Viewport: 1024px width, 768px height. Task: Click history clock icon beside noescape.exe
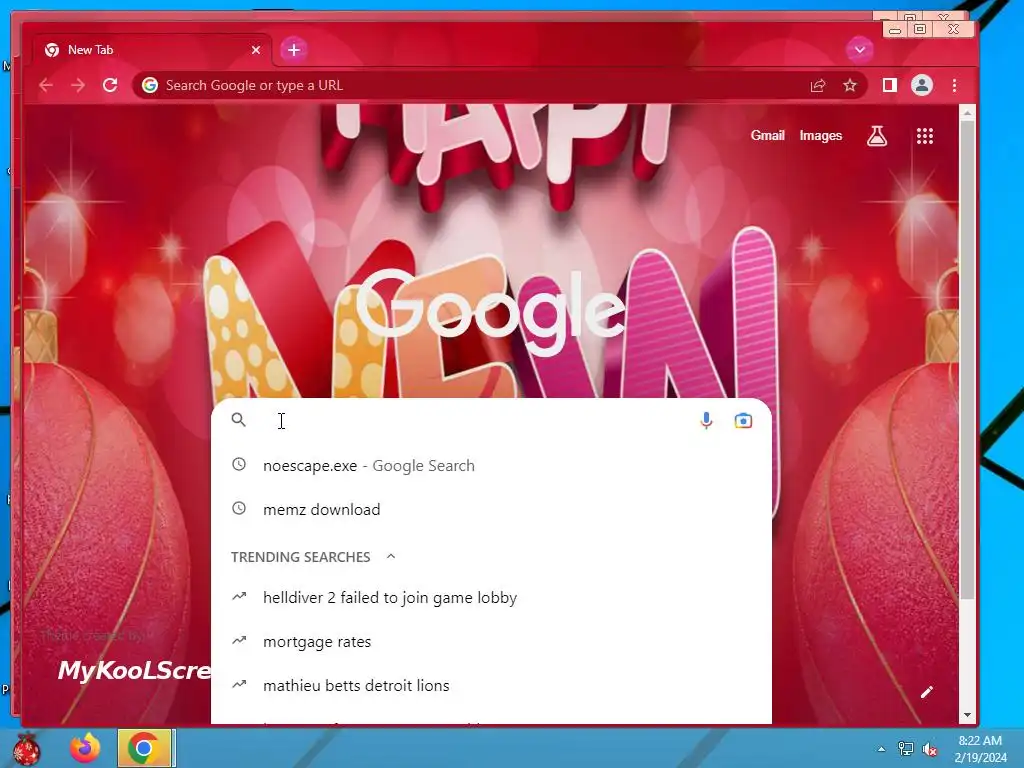pyautogui.click(x=239, y=464)
